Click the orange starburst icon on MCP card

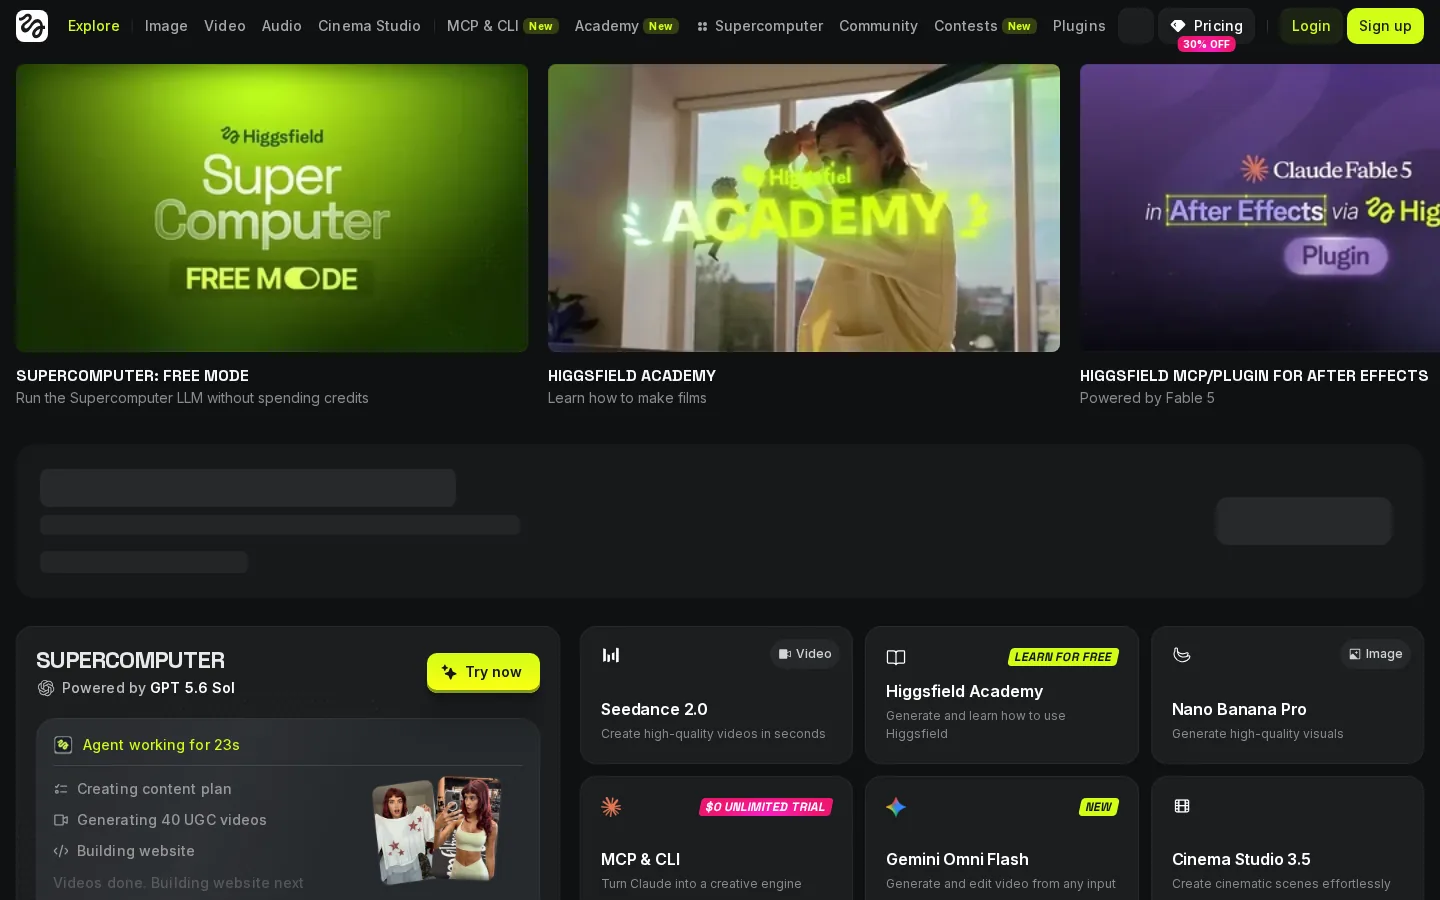611,807
